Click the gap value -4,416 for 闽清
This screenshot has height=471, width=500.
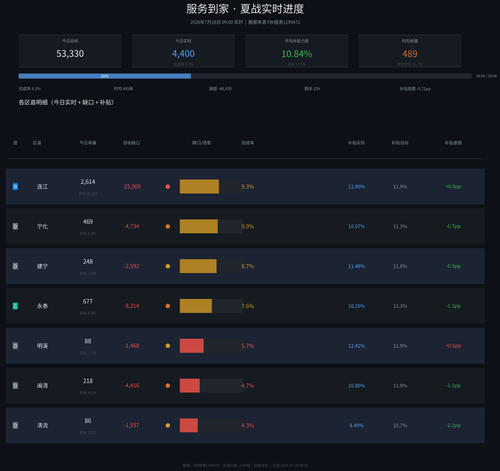tap(132, 385)
